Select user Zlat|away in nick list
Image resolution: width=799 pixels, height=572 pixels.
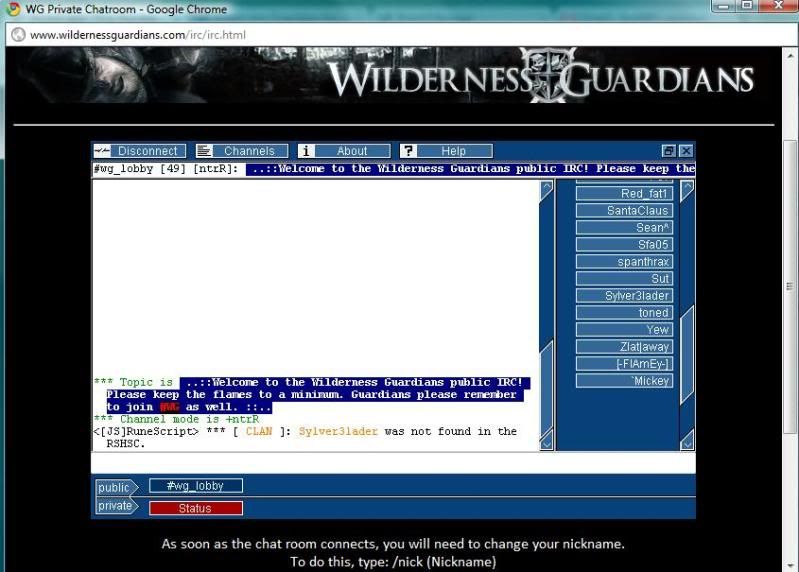(624, 347)
